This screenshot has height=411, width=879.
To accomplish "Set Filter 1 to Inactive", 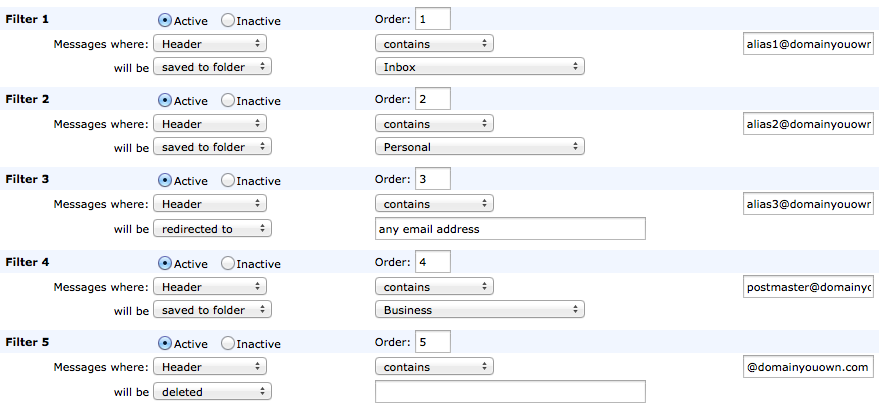I will click(x=227, y=20).
